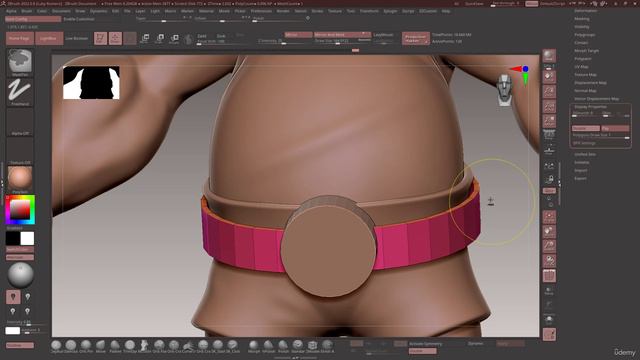Open the Document menu
Viewport: 640px width, 360px height.
point(61,11)
